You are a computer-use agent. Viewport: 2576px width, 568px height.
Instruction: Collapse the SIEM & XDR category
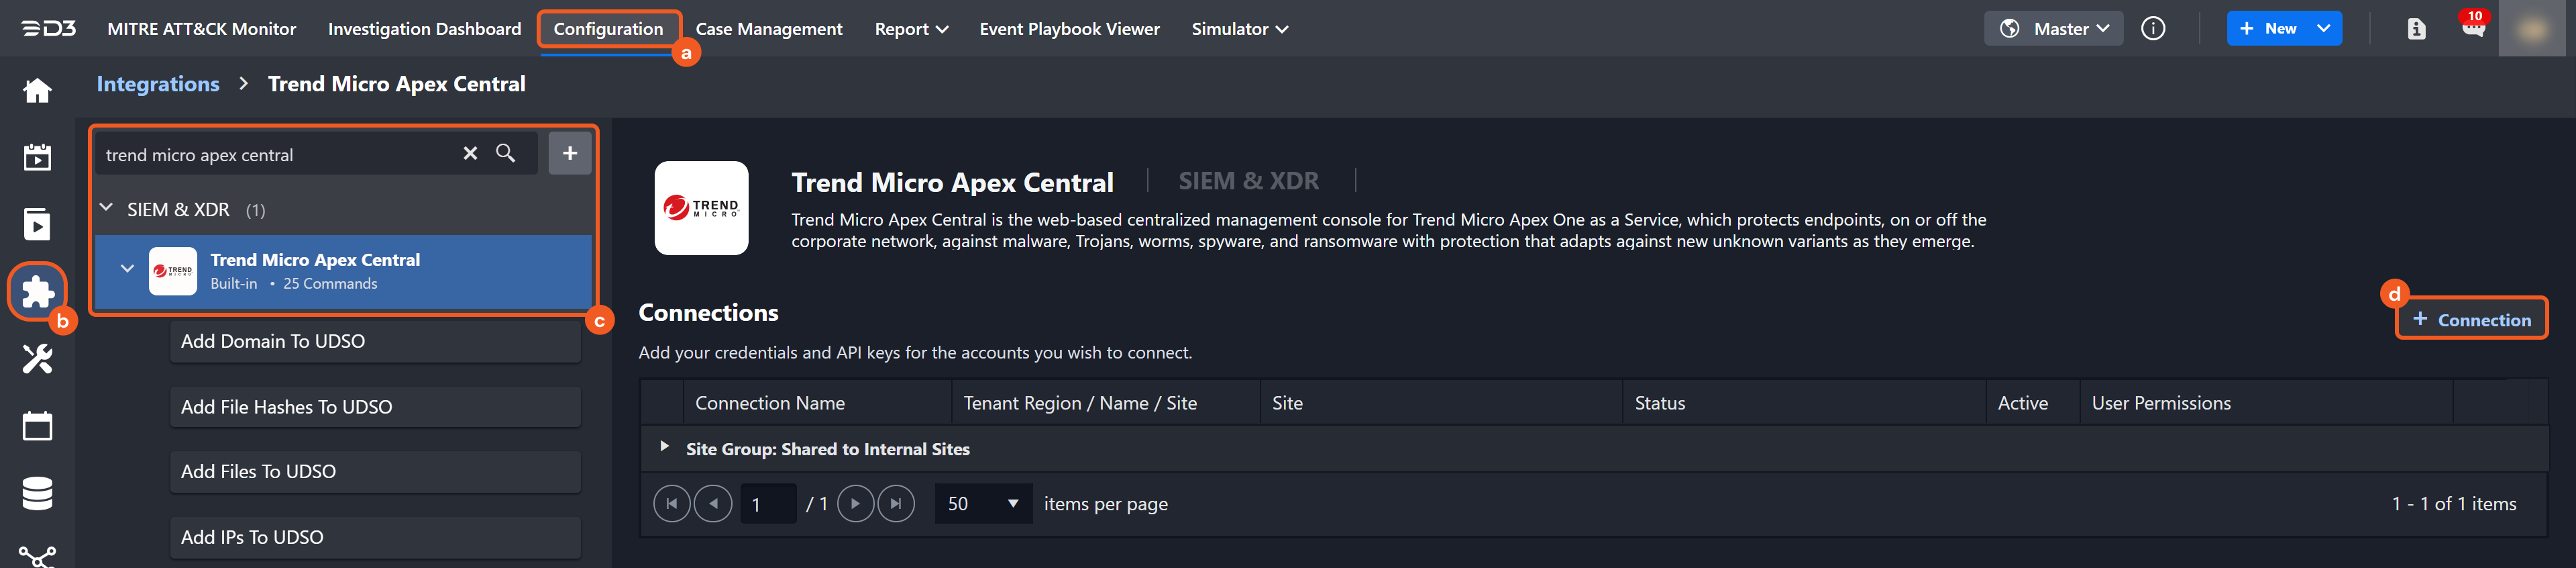[107, 208]
